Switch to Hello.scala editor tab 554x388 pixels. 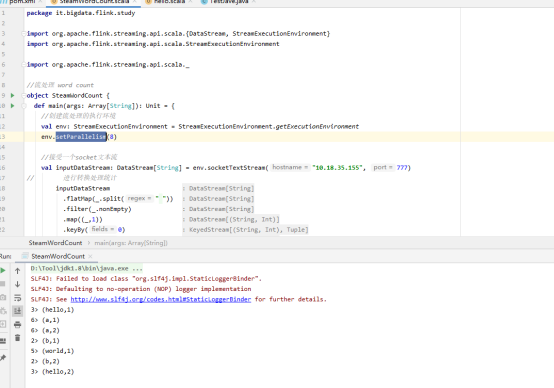pyautogui.click(x=169, y=2)
